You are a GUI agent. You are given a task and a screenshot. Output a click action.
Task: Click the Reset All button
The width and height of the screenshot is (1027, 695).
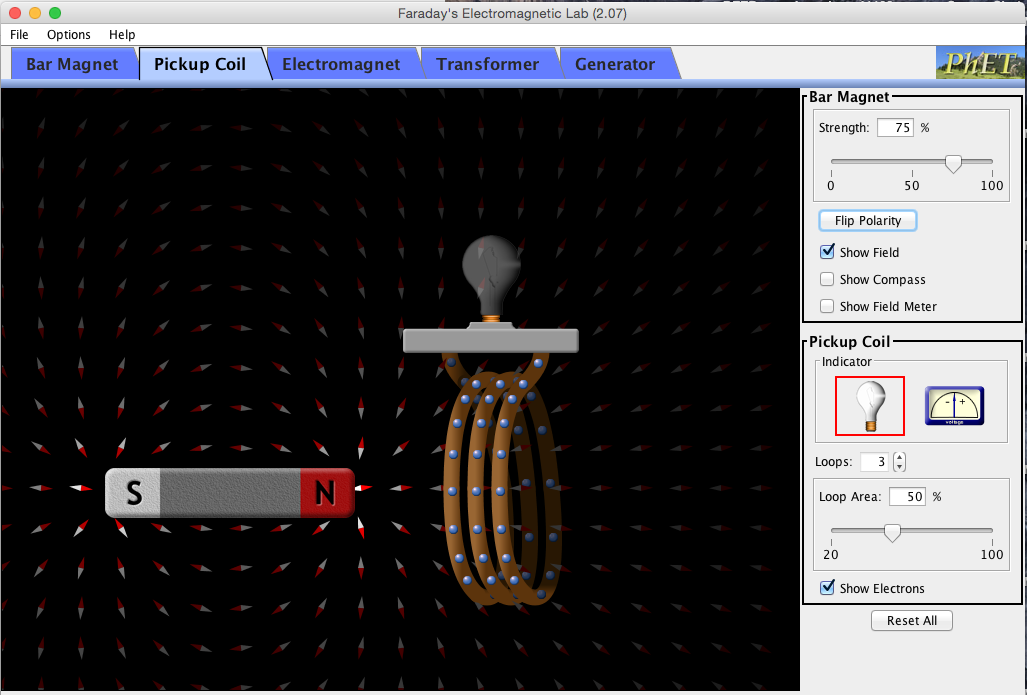click(912, 620)
